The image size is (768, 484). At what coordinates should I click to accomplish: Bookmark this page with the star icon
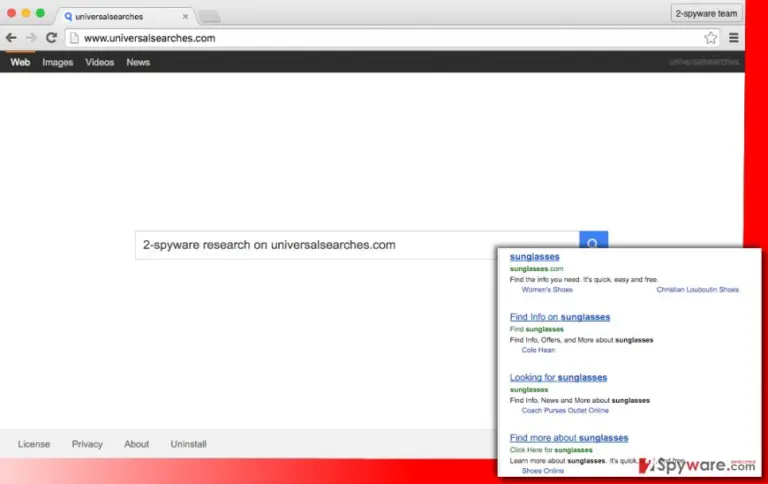[710, 38]
